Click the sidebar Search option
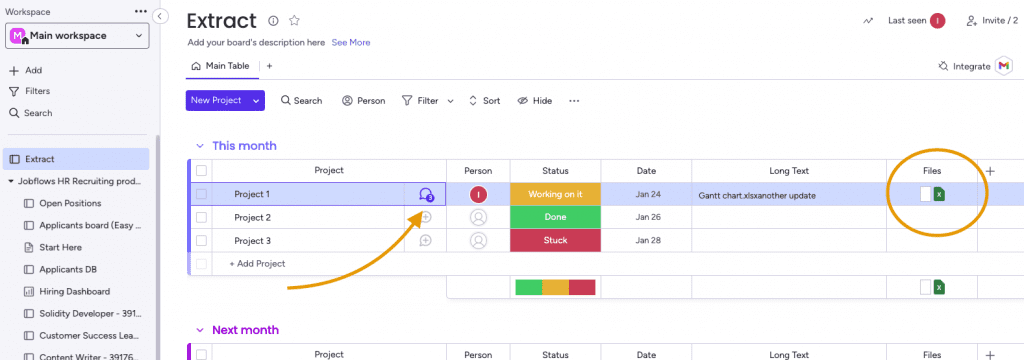1024x360 pixels. pos(31,113)
